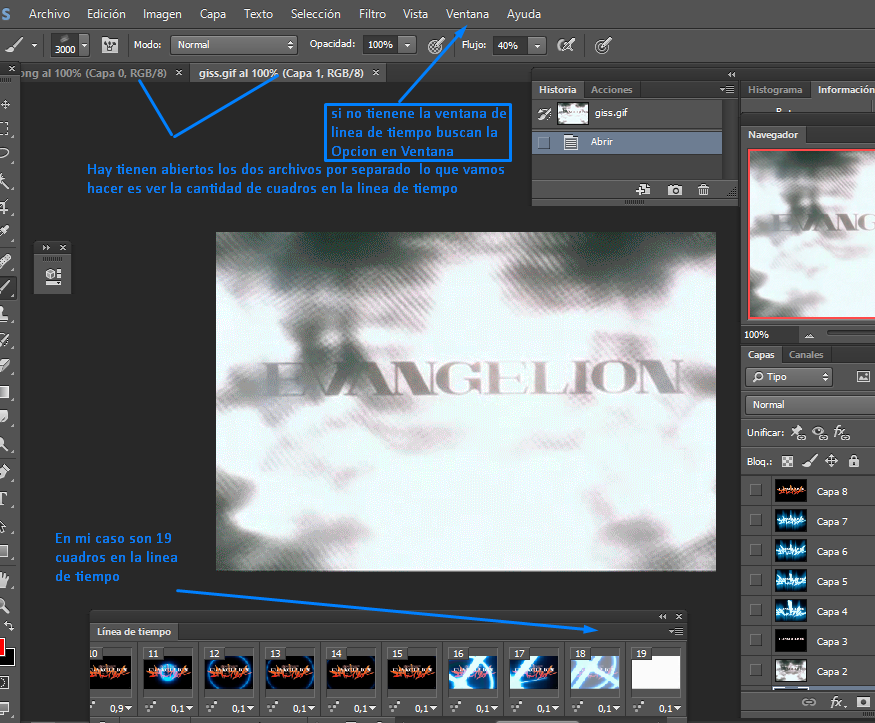Unify layer style fx icon
The width and height of the screenshot is (875, 723).
pyautogui.click(x=841, y=432)
